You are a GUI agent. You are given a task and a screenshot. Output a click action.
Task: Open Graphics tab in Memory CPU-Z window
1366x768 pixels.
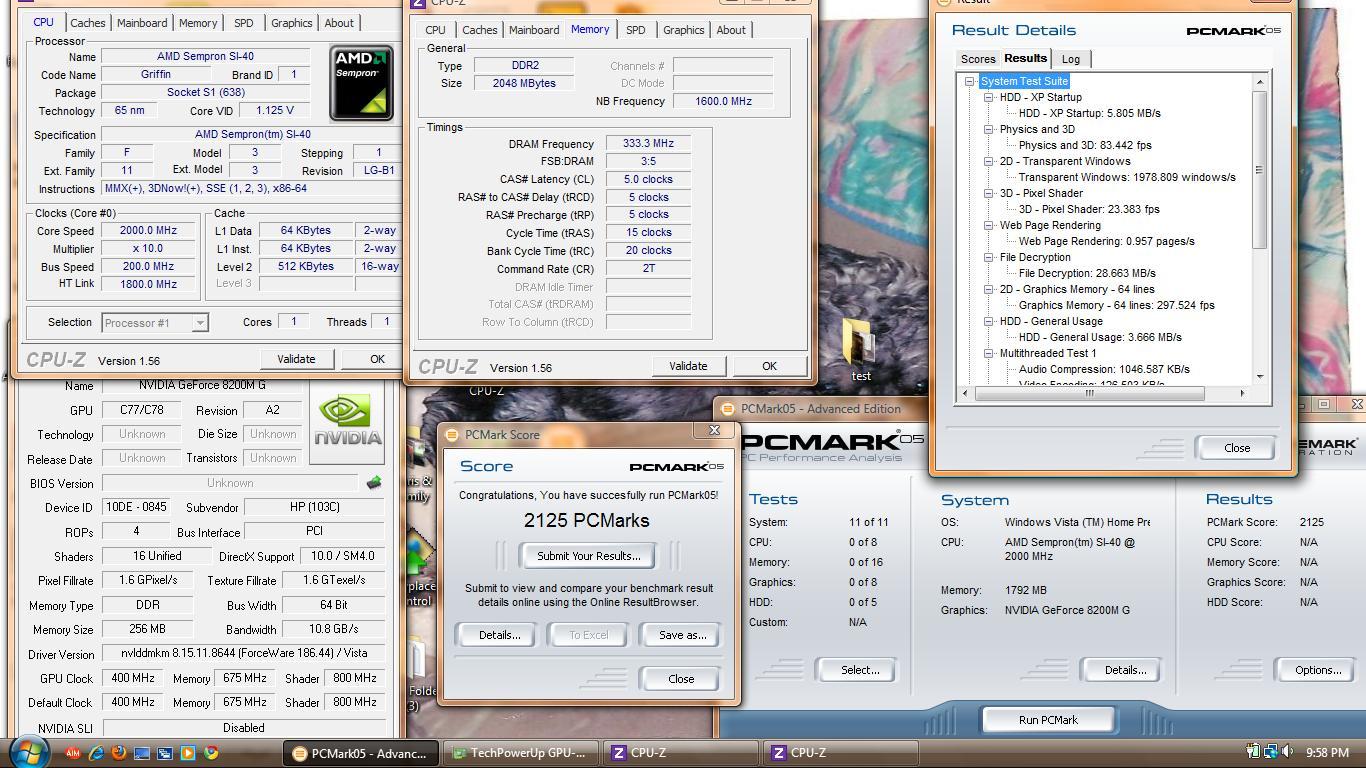[x=684, y=30]
